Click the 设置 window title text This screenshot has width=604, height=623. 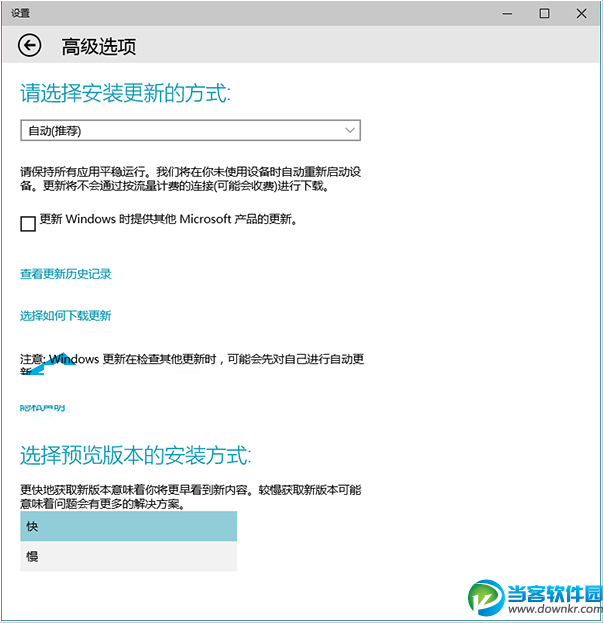(x=20, y=14)
